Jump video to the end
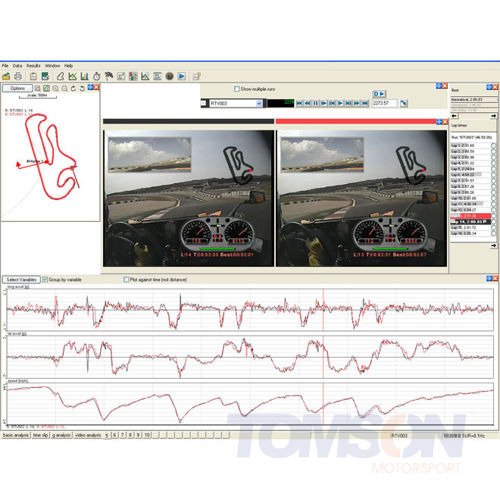The image size is (500, 500). pyautogui.click(x=365, y=103)
